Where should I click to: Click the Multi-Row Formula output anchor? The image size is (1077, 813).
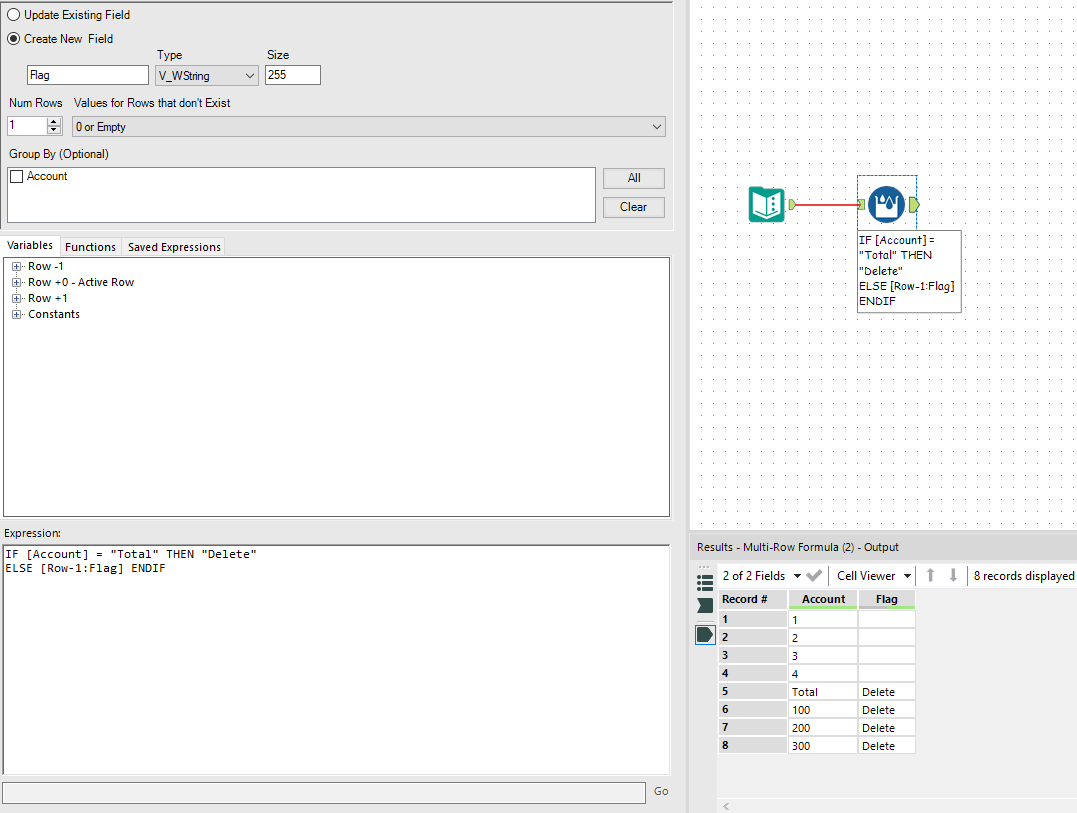tap(914, 204)
